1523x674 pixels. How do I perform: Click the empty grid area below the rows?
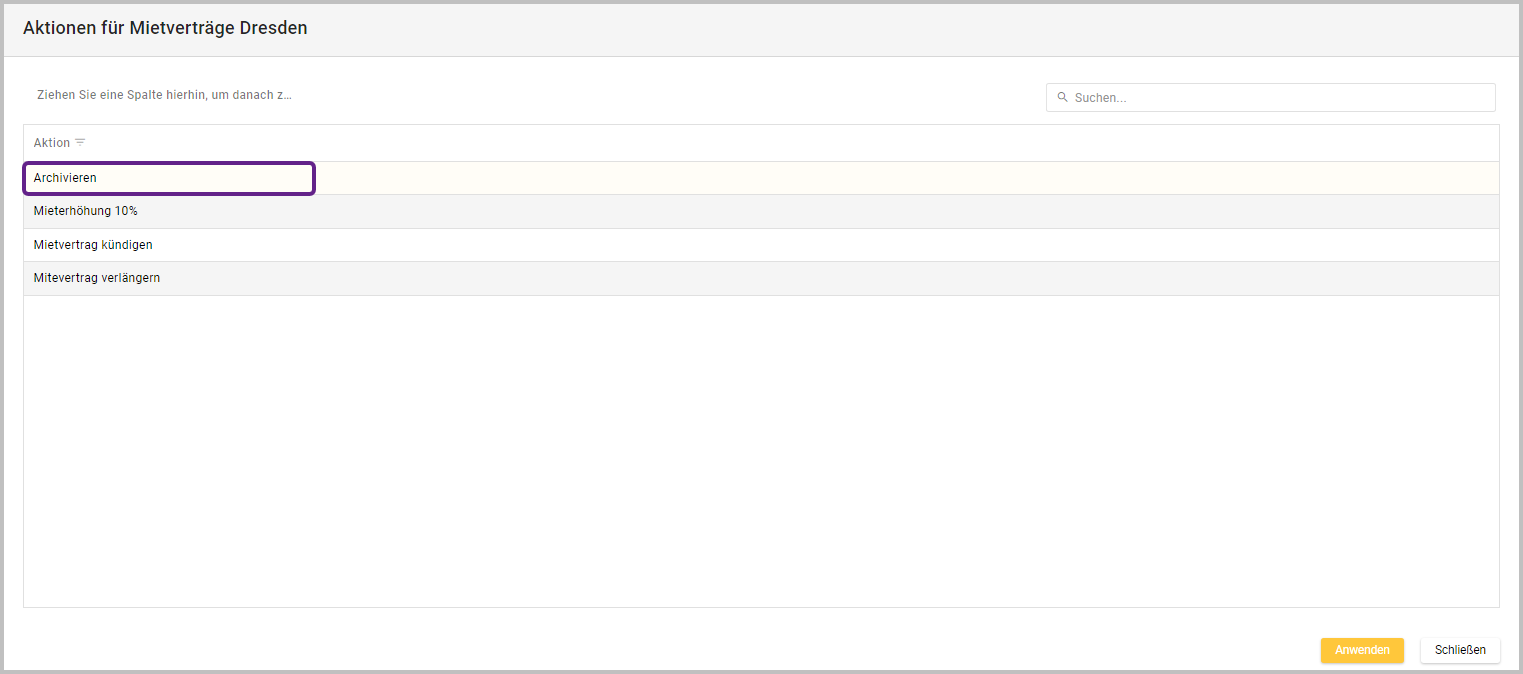[x=760, y=450]
